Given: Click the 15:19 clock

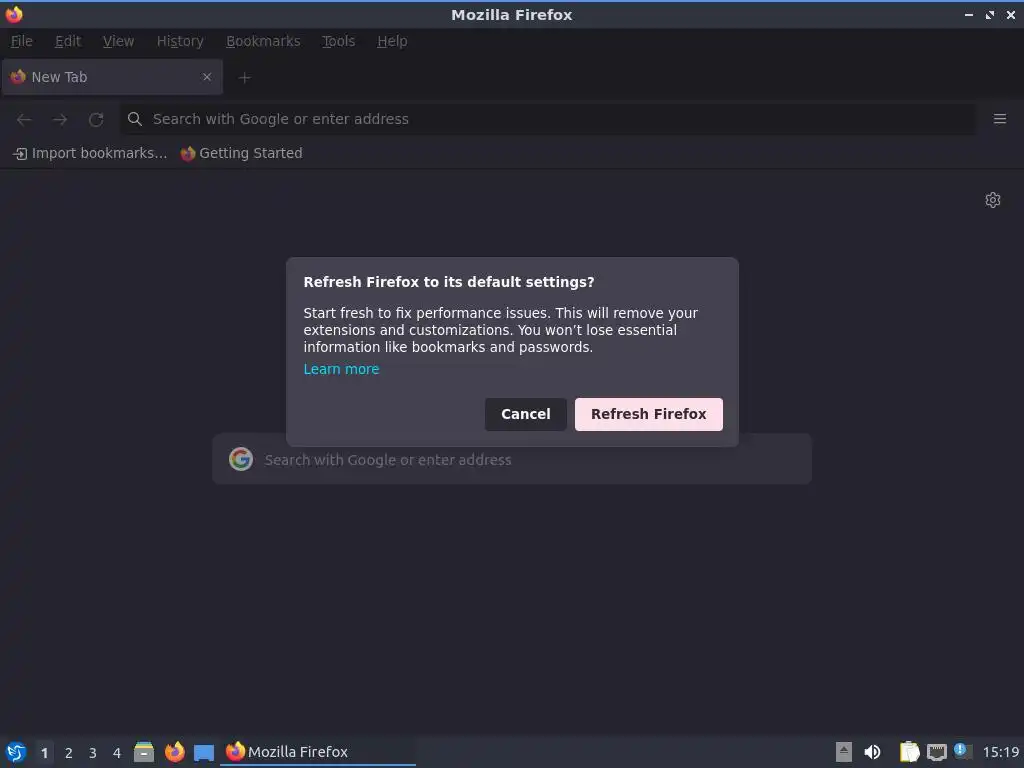Looking at the screenshot, I should [1000, 752].
